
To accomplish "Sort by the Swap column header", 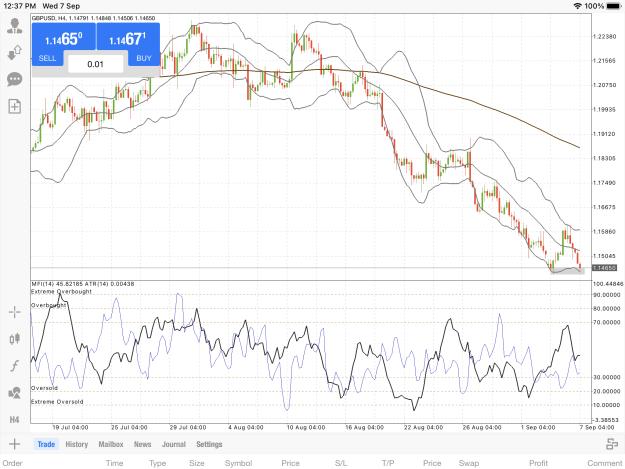I will click(x=469, y=463).
